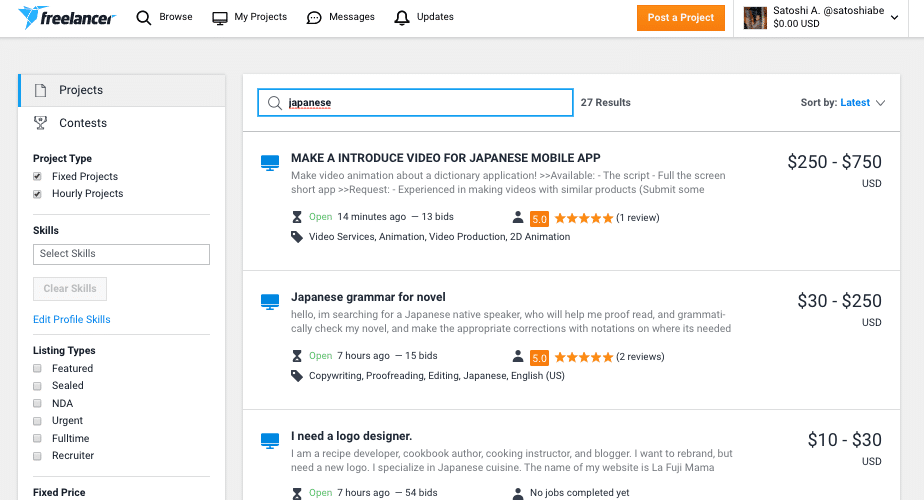Uncheck the Hourly Projects checkbox
Viewport: 924px width, 500px height.
click(37, 194)
